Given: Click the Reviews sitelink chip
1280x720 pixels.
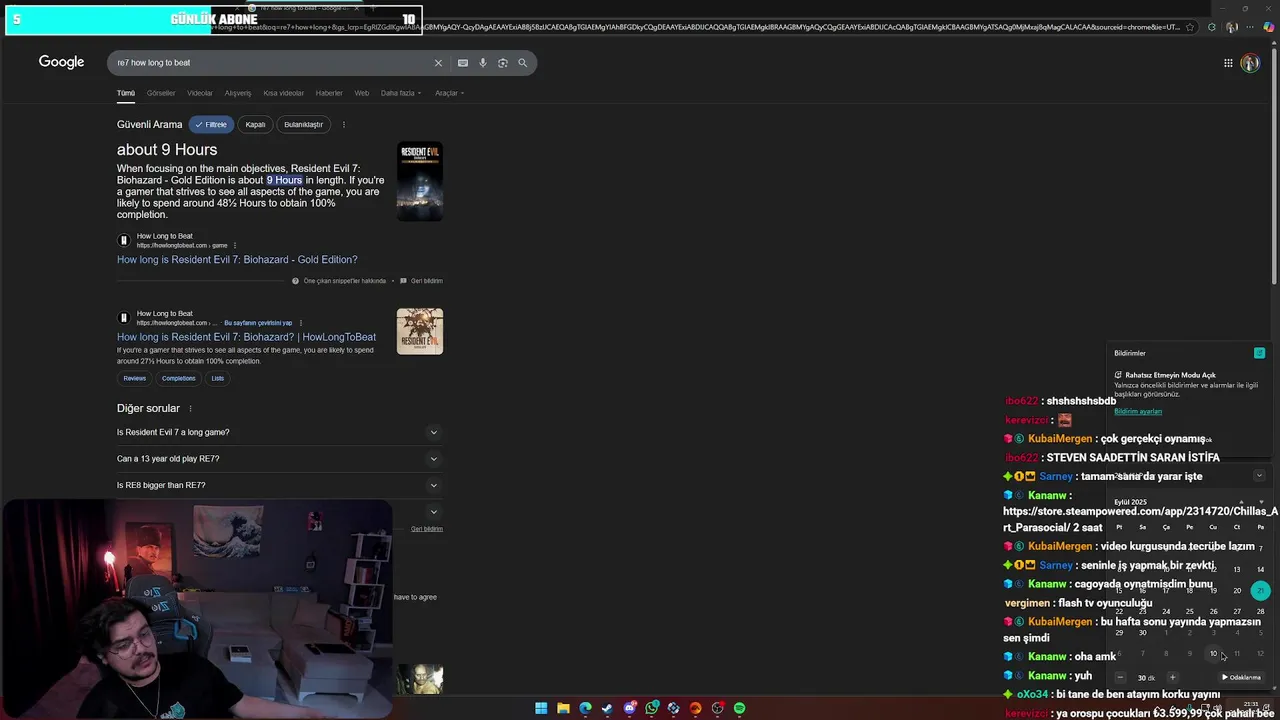Looking at the screenshot, I should (135, 378).
